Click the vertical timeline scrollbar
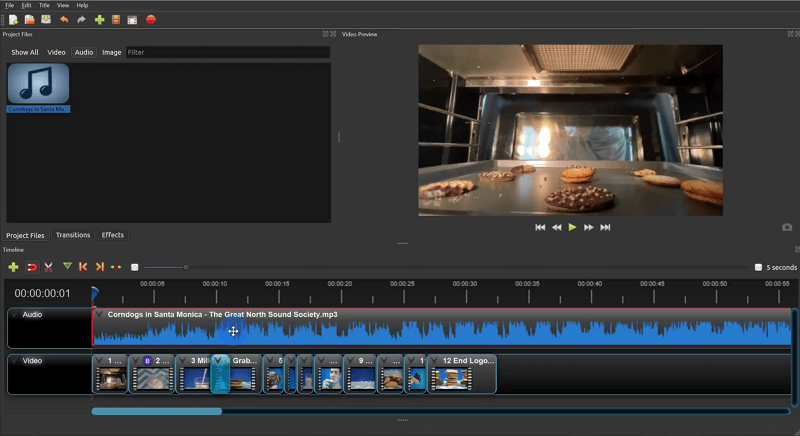The image size is (800, 436). click(x=794, y=357)
